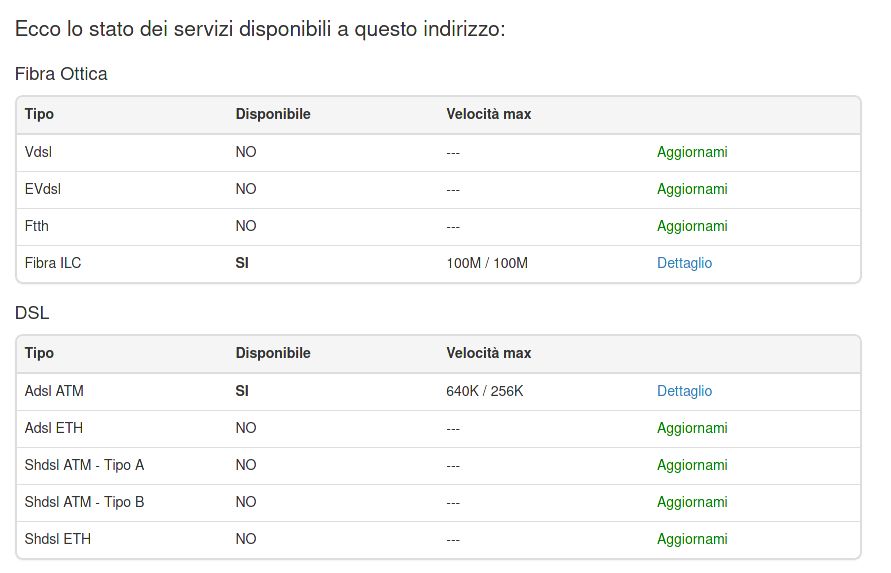Click Aggiornami link in the Shdsl ETH row
The image size is (891, 573).
pyautogui.click(x=692, y=540)
